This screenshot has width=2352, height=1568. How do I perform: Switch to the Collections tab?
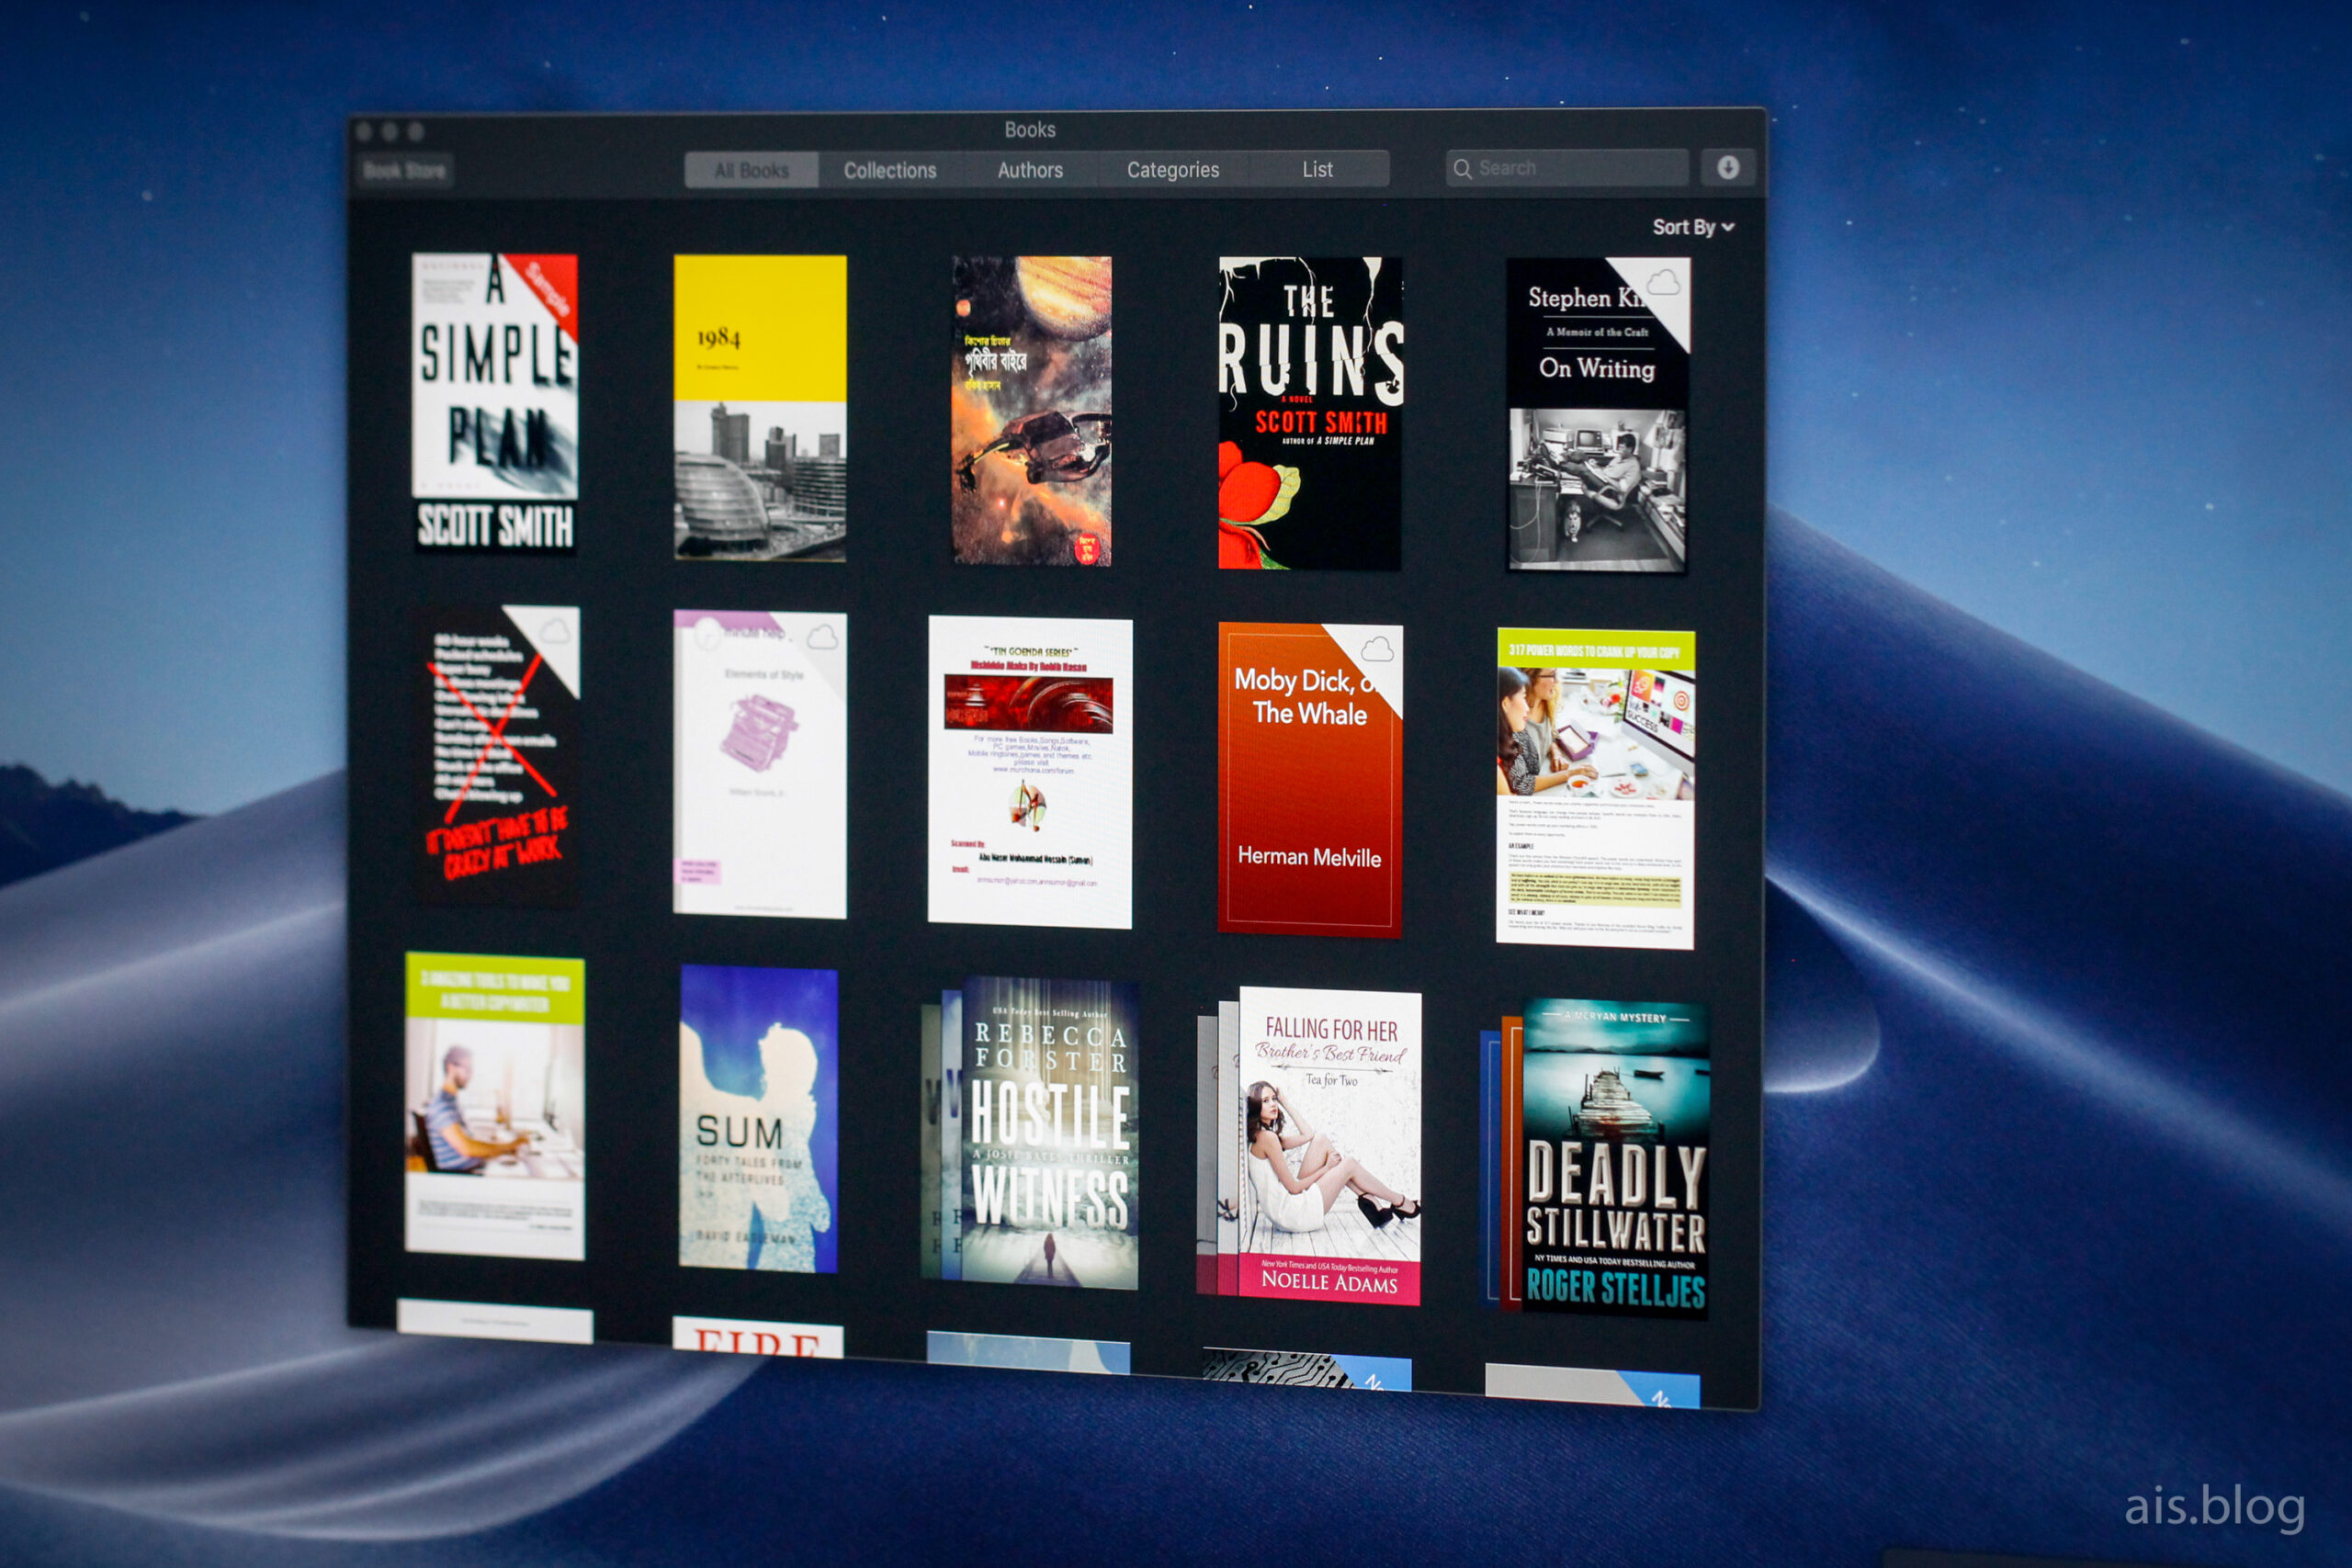pos(890,170)
